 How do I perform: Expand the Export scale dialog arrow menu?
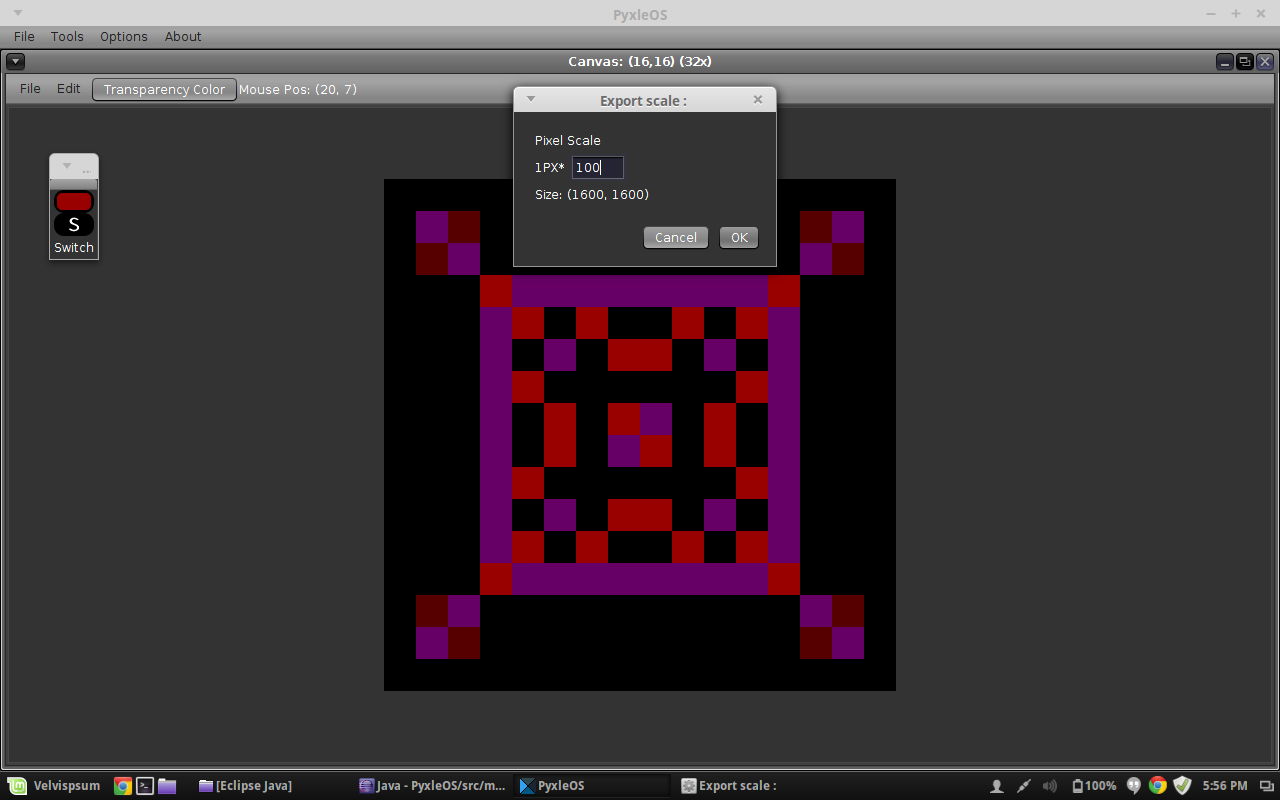tap(531, 99)
